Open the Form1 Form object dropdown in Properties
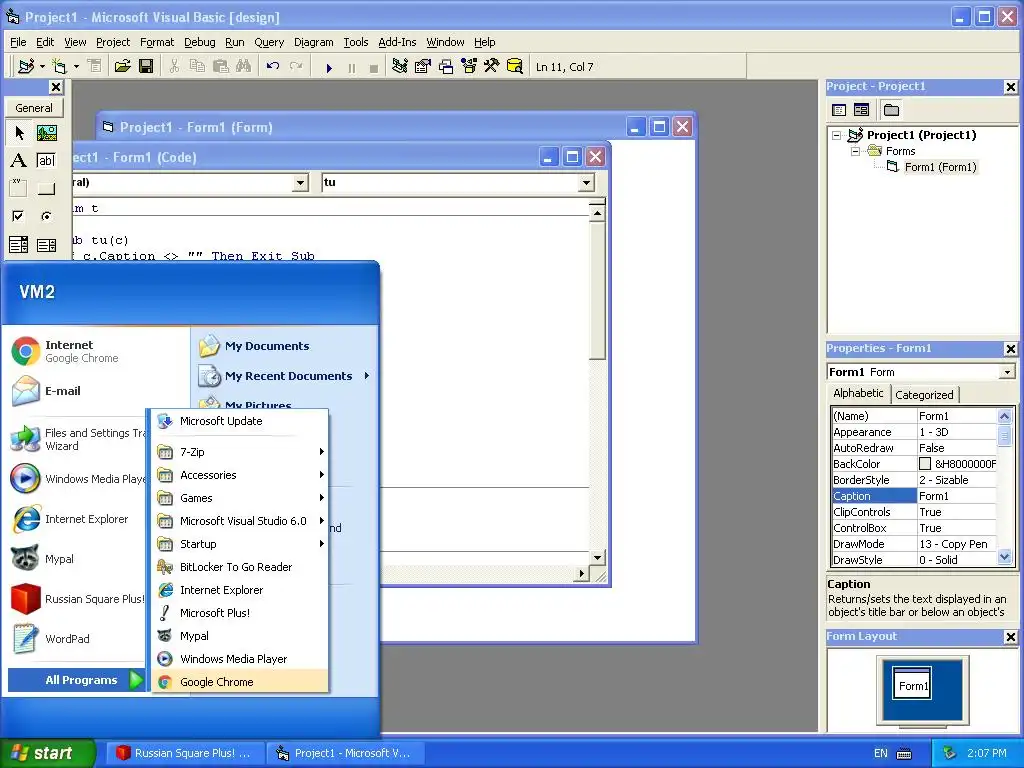The height and width of the screenshot is (768, 1024). (x=1008, y=372)
